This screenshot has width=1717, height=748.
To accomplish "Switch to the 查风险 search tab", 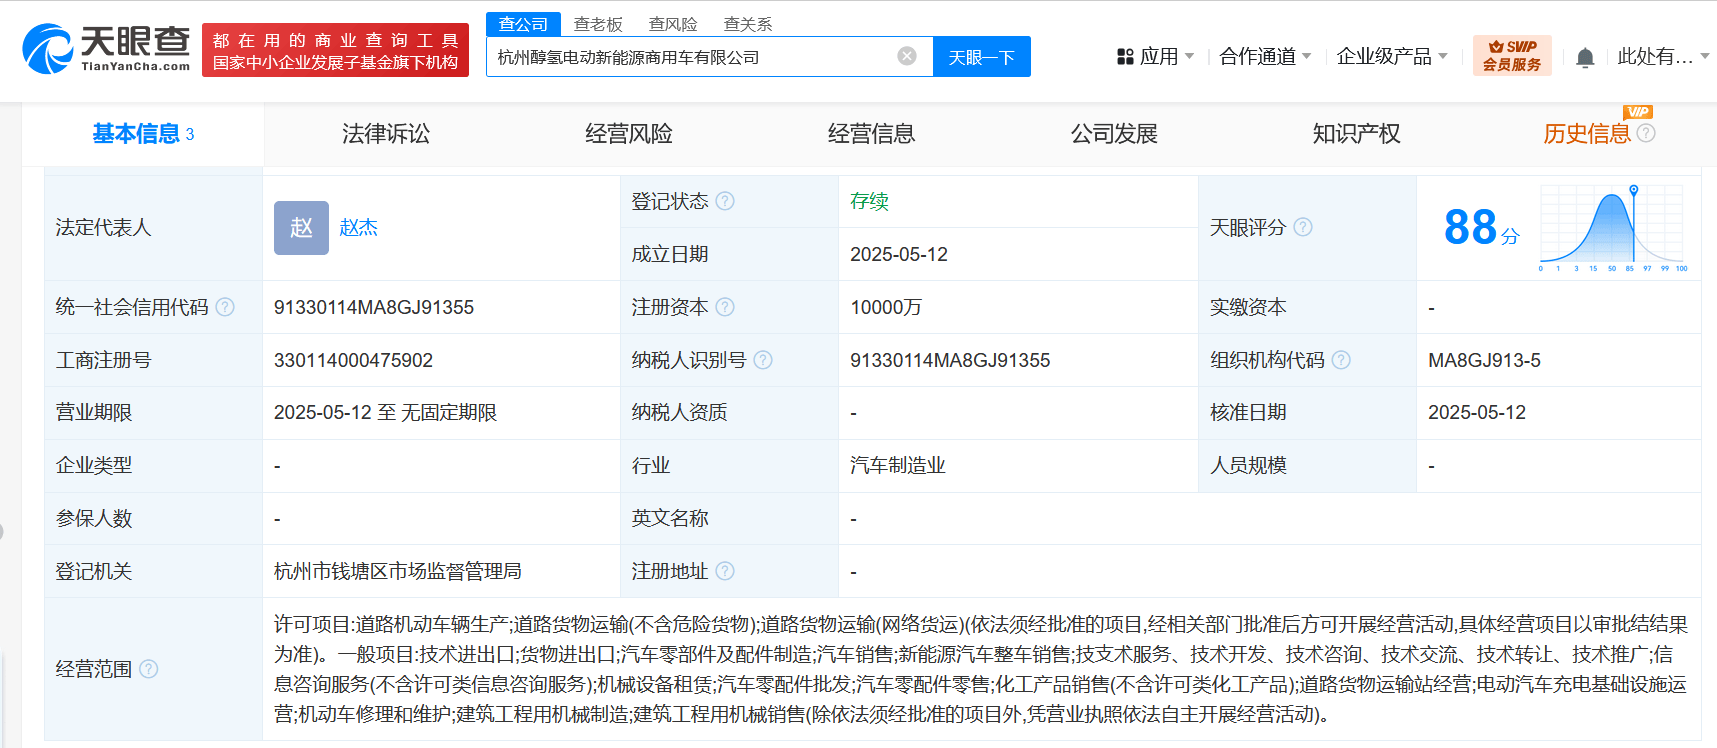I will (x=673, y=24).
